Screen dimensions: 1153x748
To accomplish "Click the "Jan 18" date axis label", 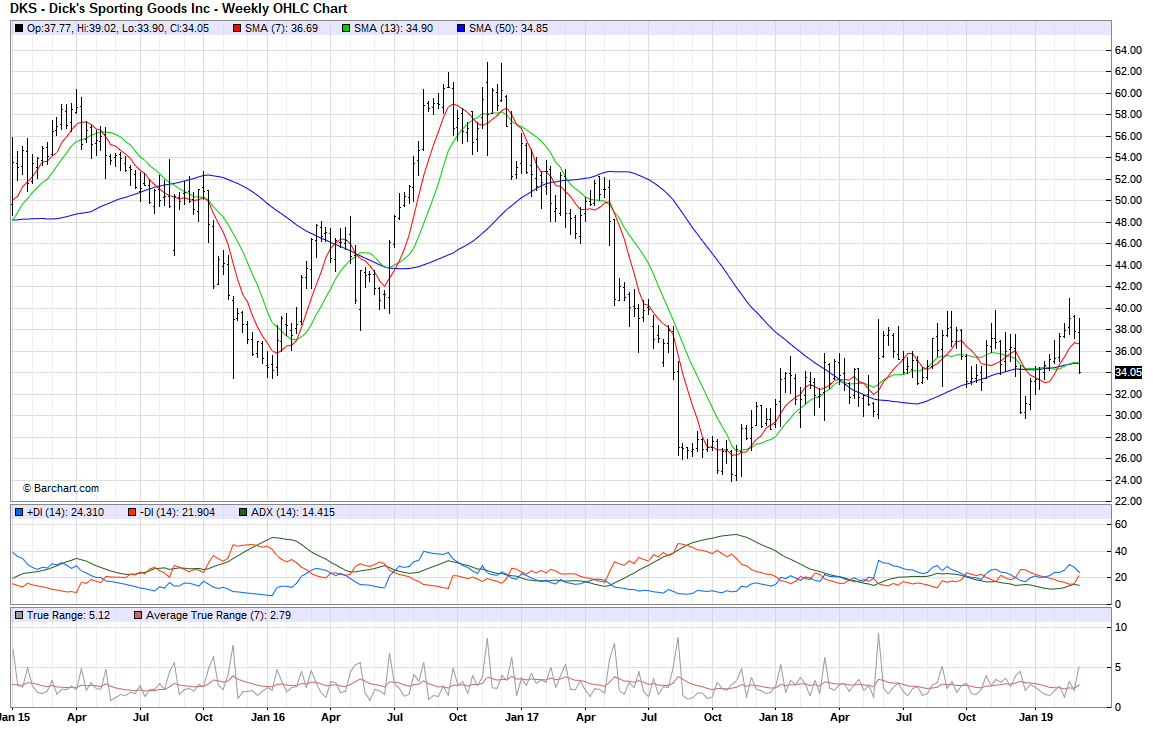I will click(776, 718).
